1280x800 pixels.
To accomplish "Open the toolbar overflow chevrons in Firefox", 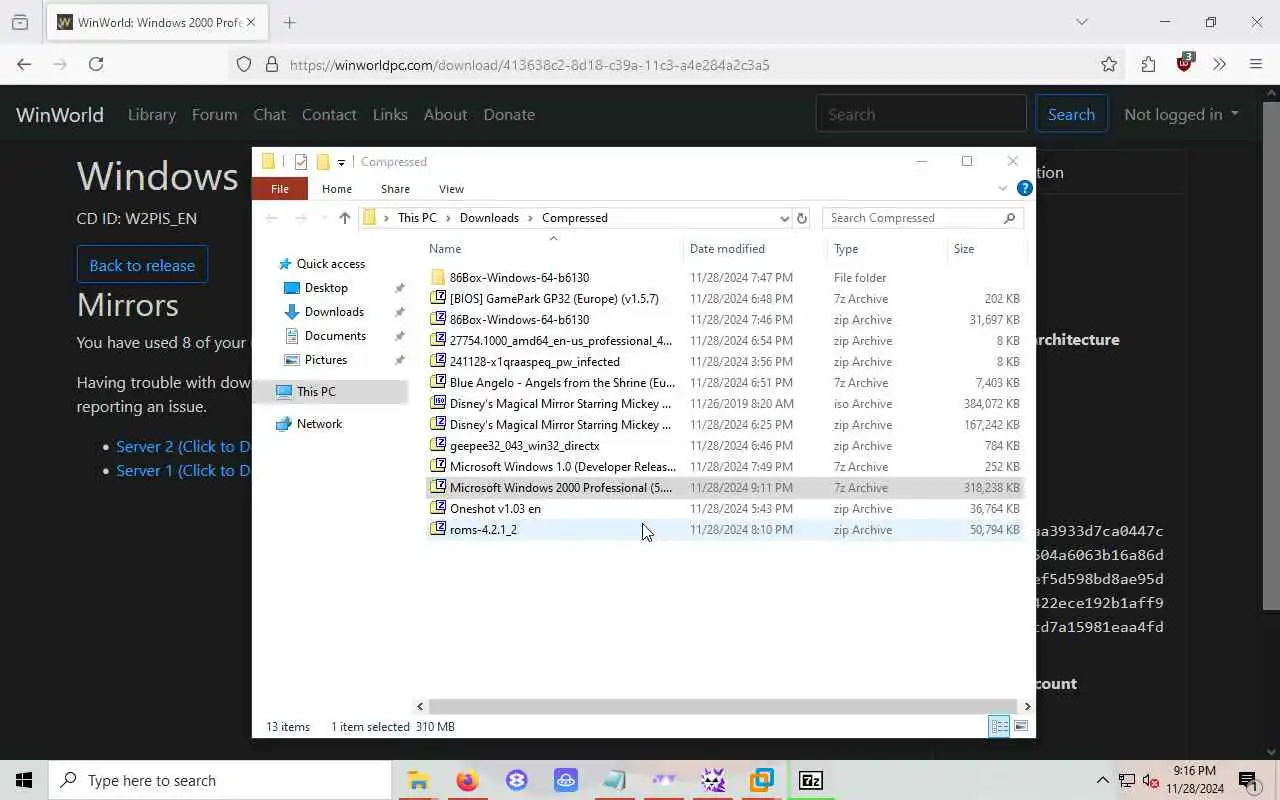I will click(x=1220, y=64).
